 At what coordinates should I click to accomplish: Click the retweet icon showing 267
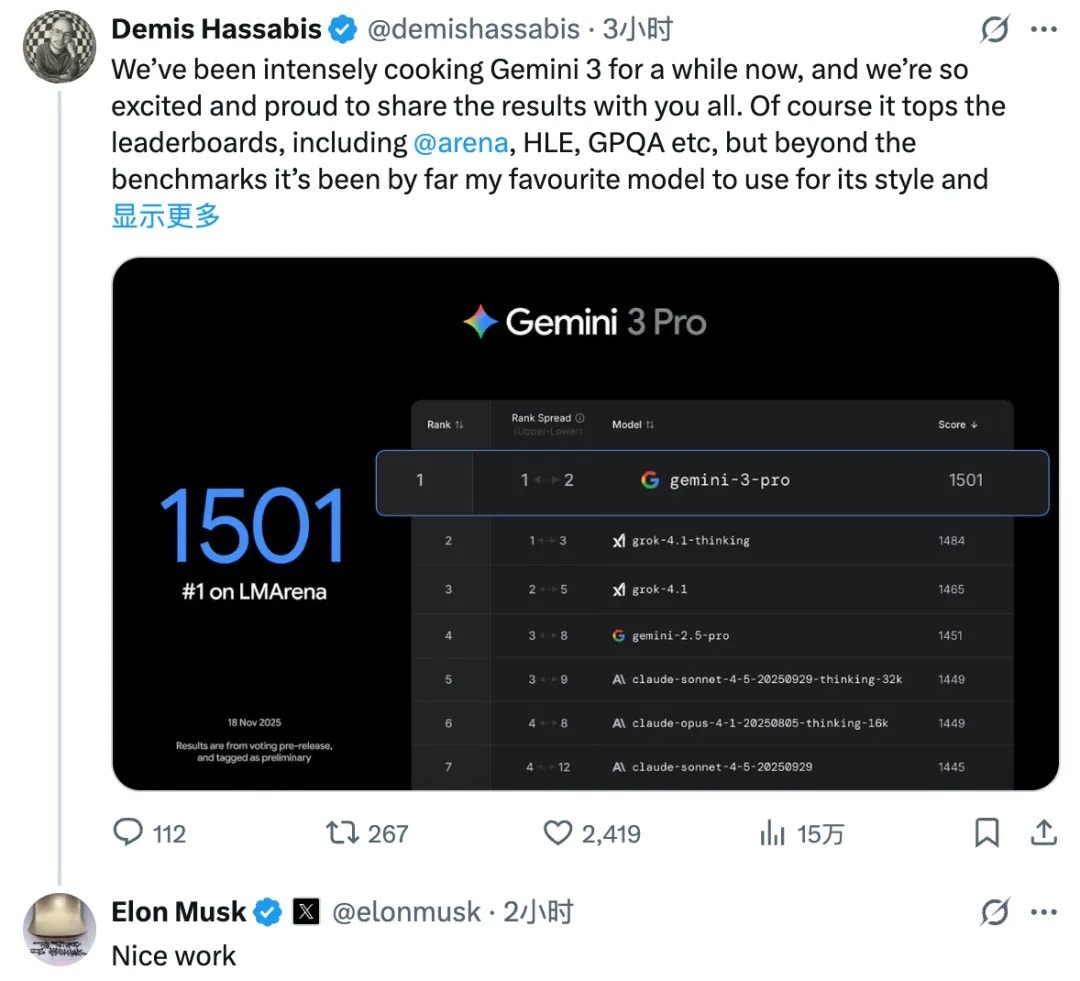pyautogui.click(x=345, y=832)
